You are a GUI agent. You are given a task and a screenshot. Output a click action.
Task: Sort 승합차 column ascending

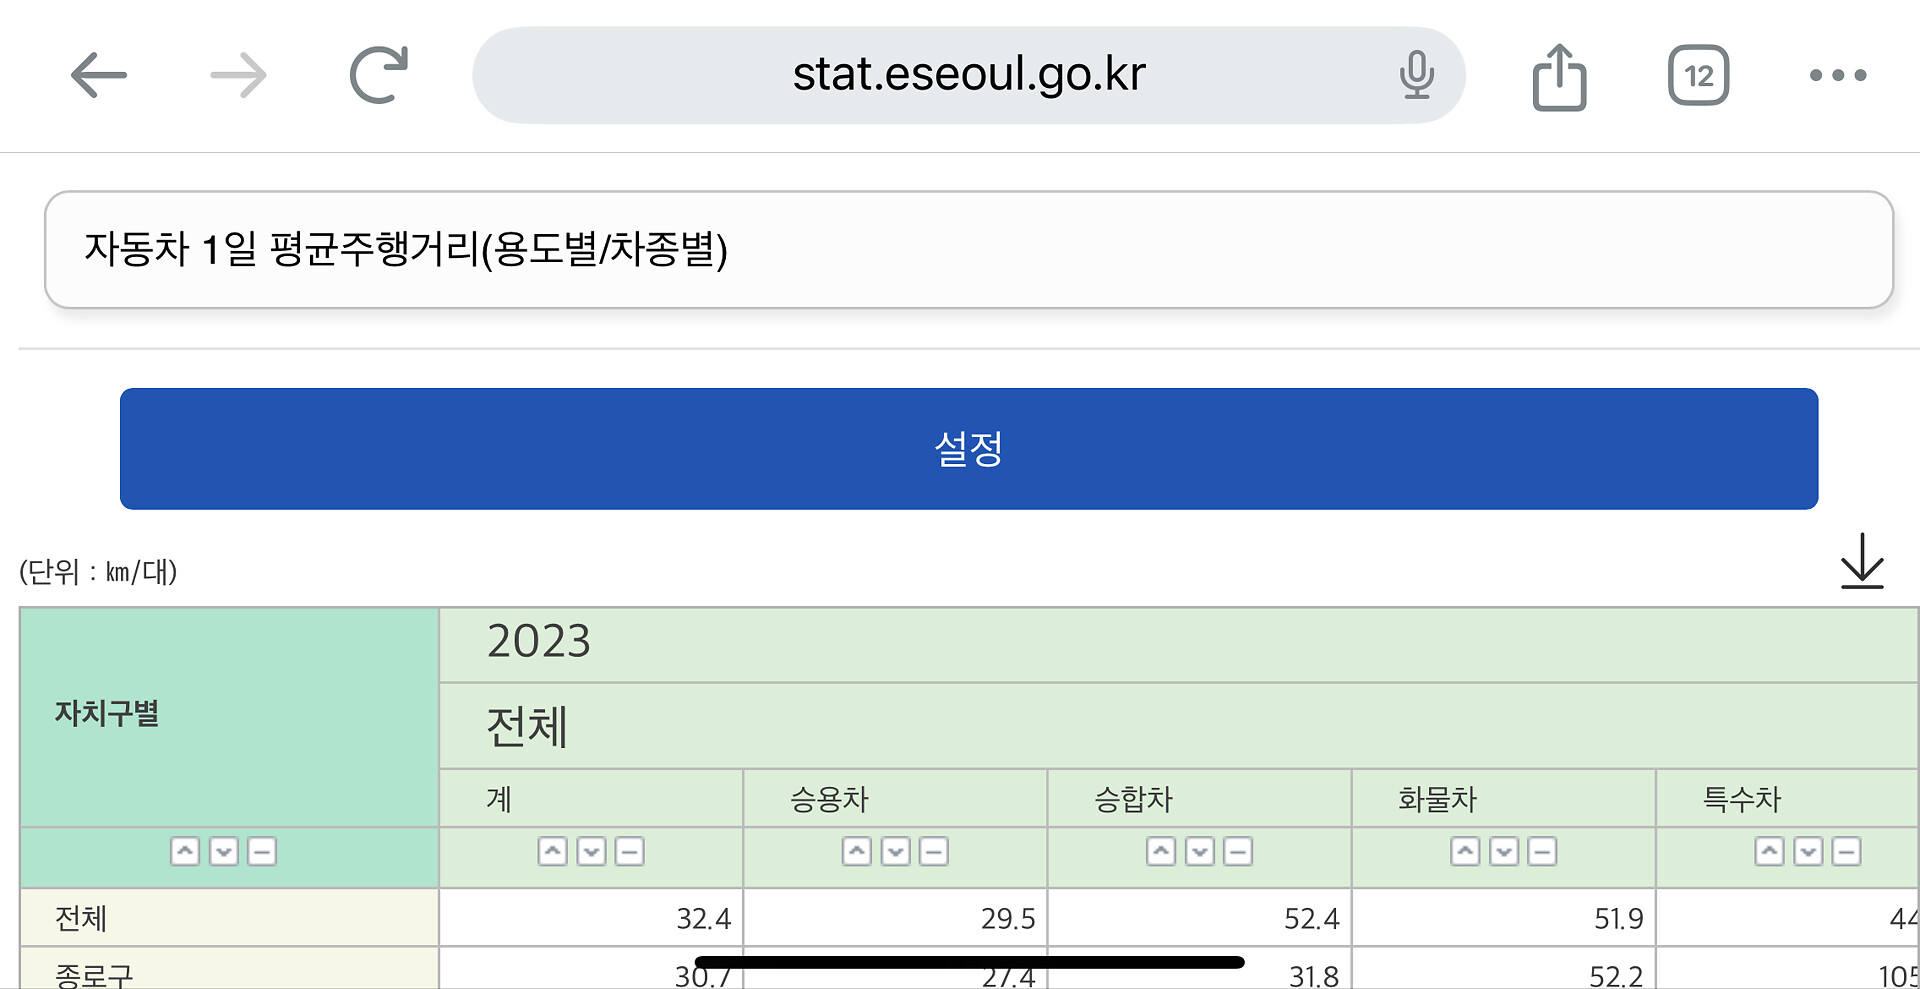pos(1161,852)
